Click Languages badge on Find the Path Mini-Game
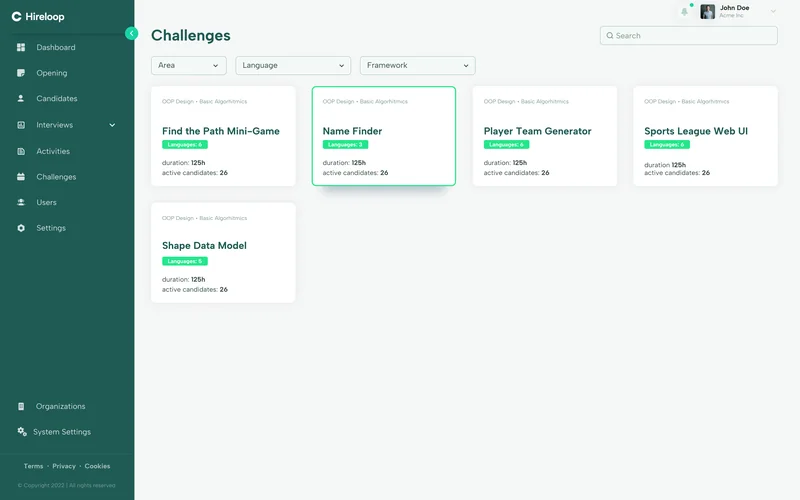 coord(185,145)
